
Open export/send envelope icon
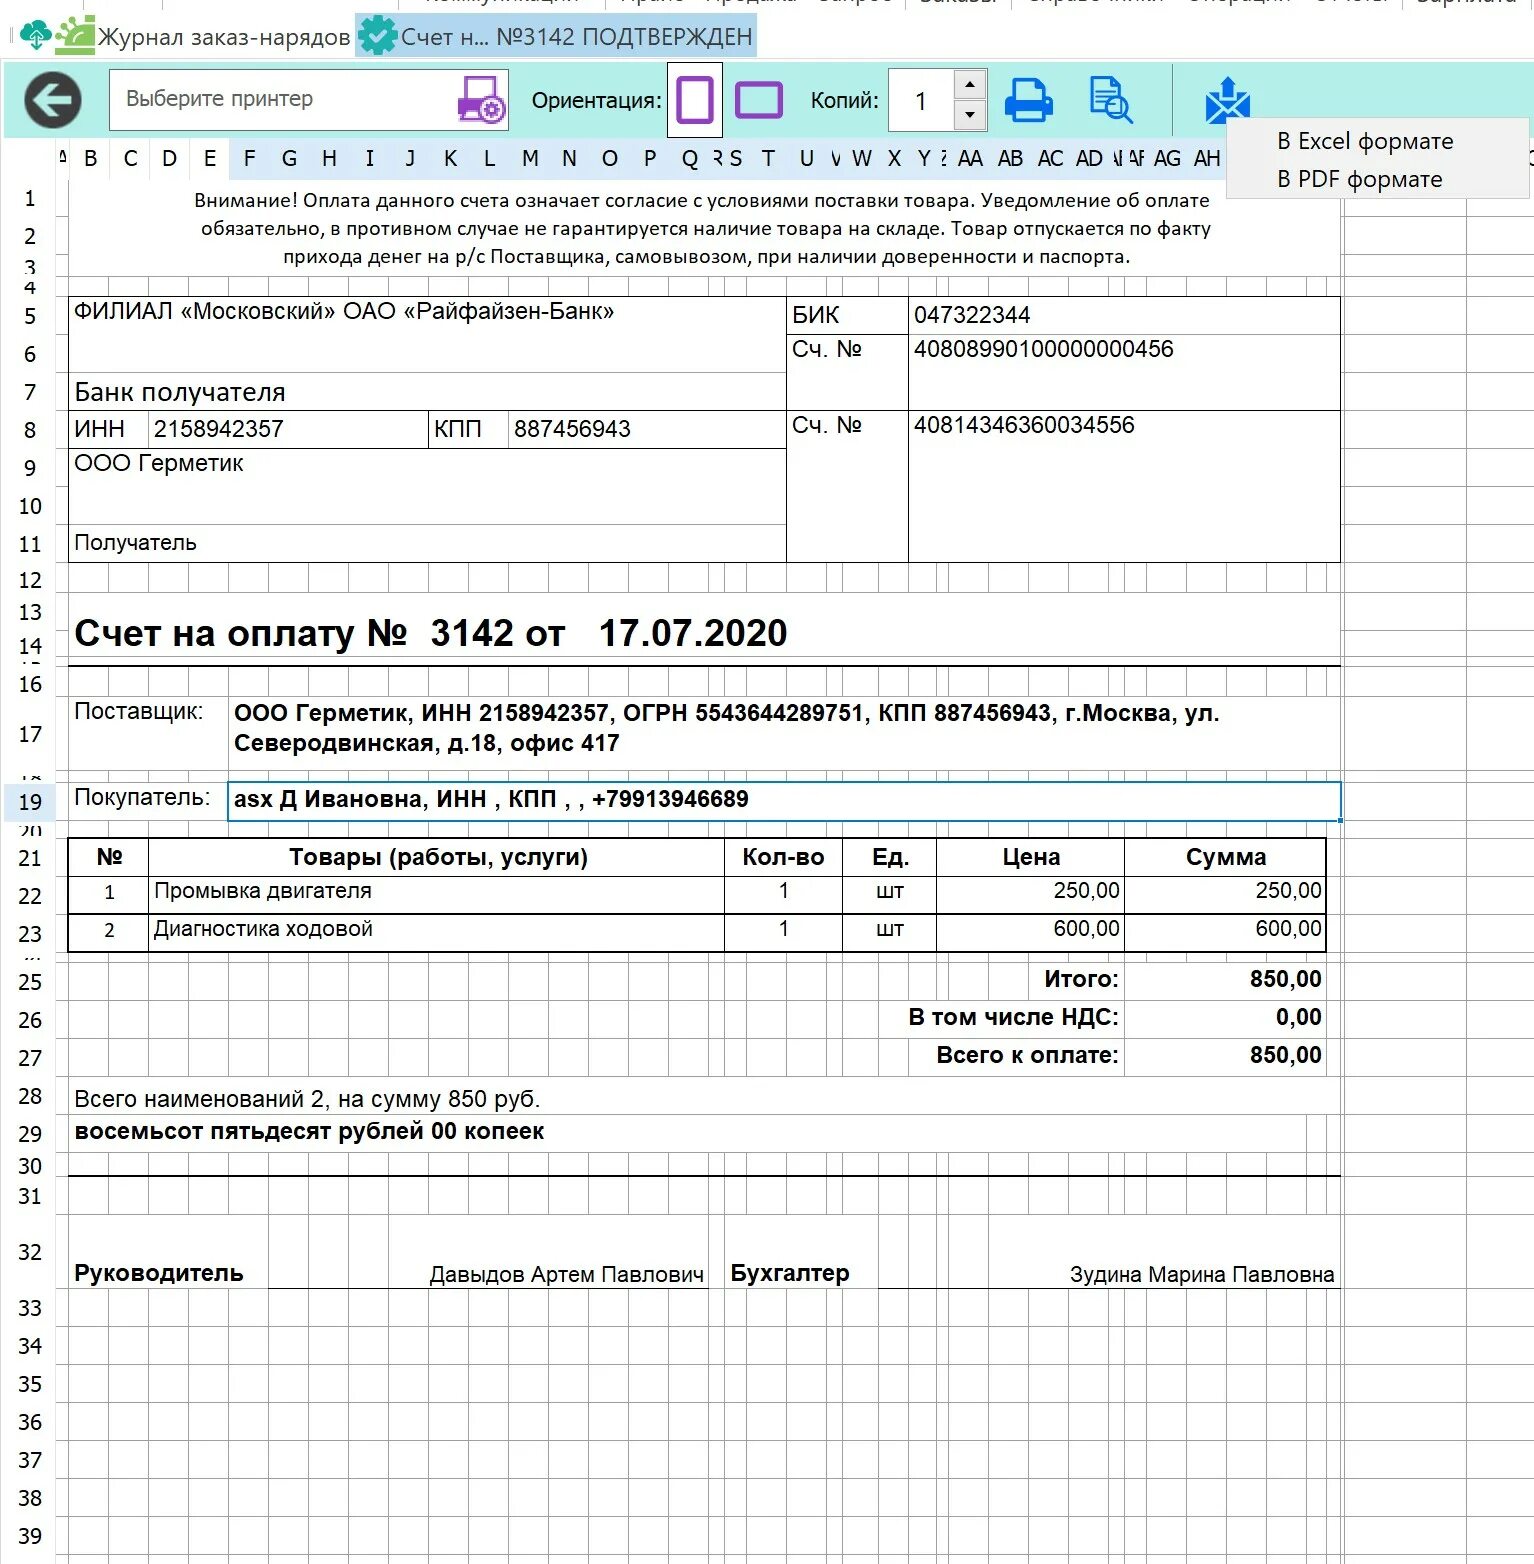pos(1227,101)
